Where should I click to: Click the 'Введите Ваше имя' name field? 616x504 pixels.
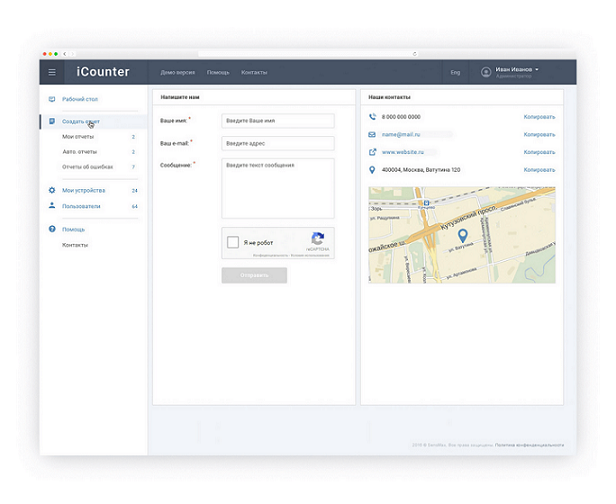click(277, 121)
